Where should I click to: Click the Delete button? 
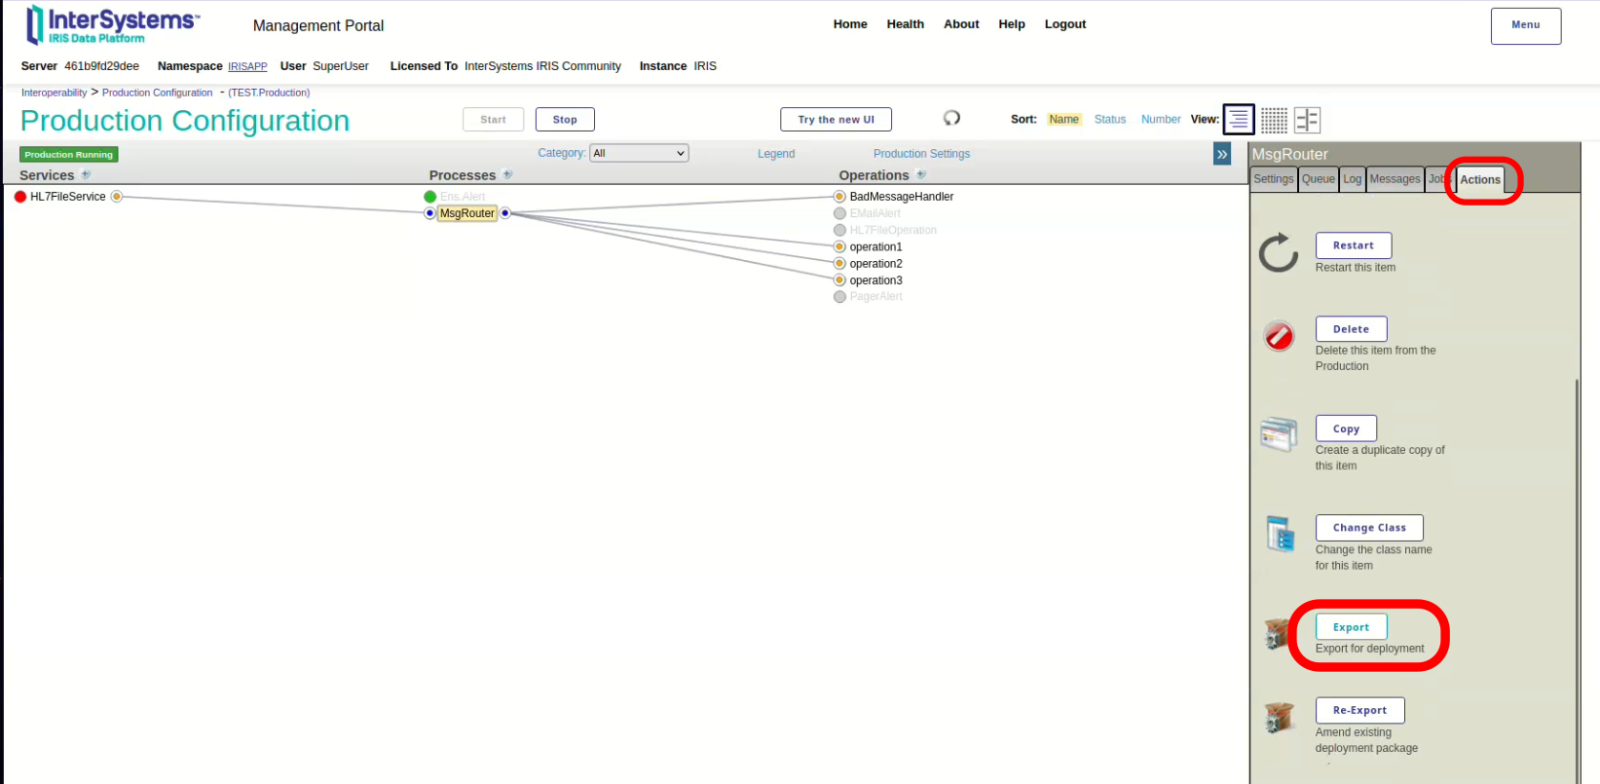click(x=1351, y=329)
